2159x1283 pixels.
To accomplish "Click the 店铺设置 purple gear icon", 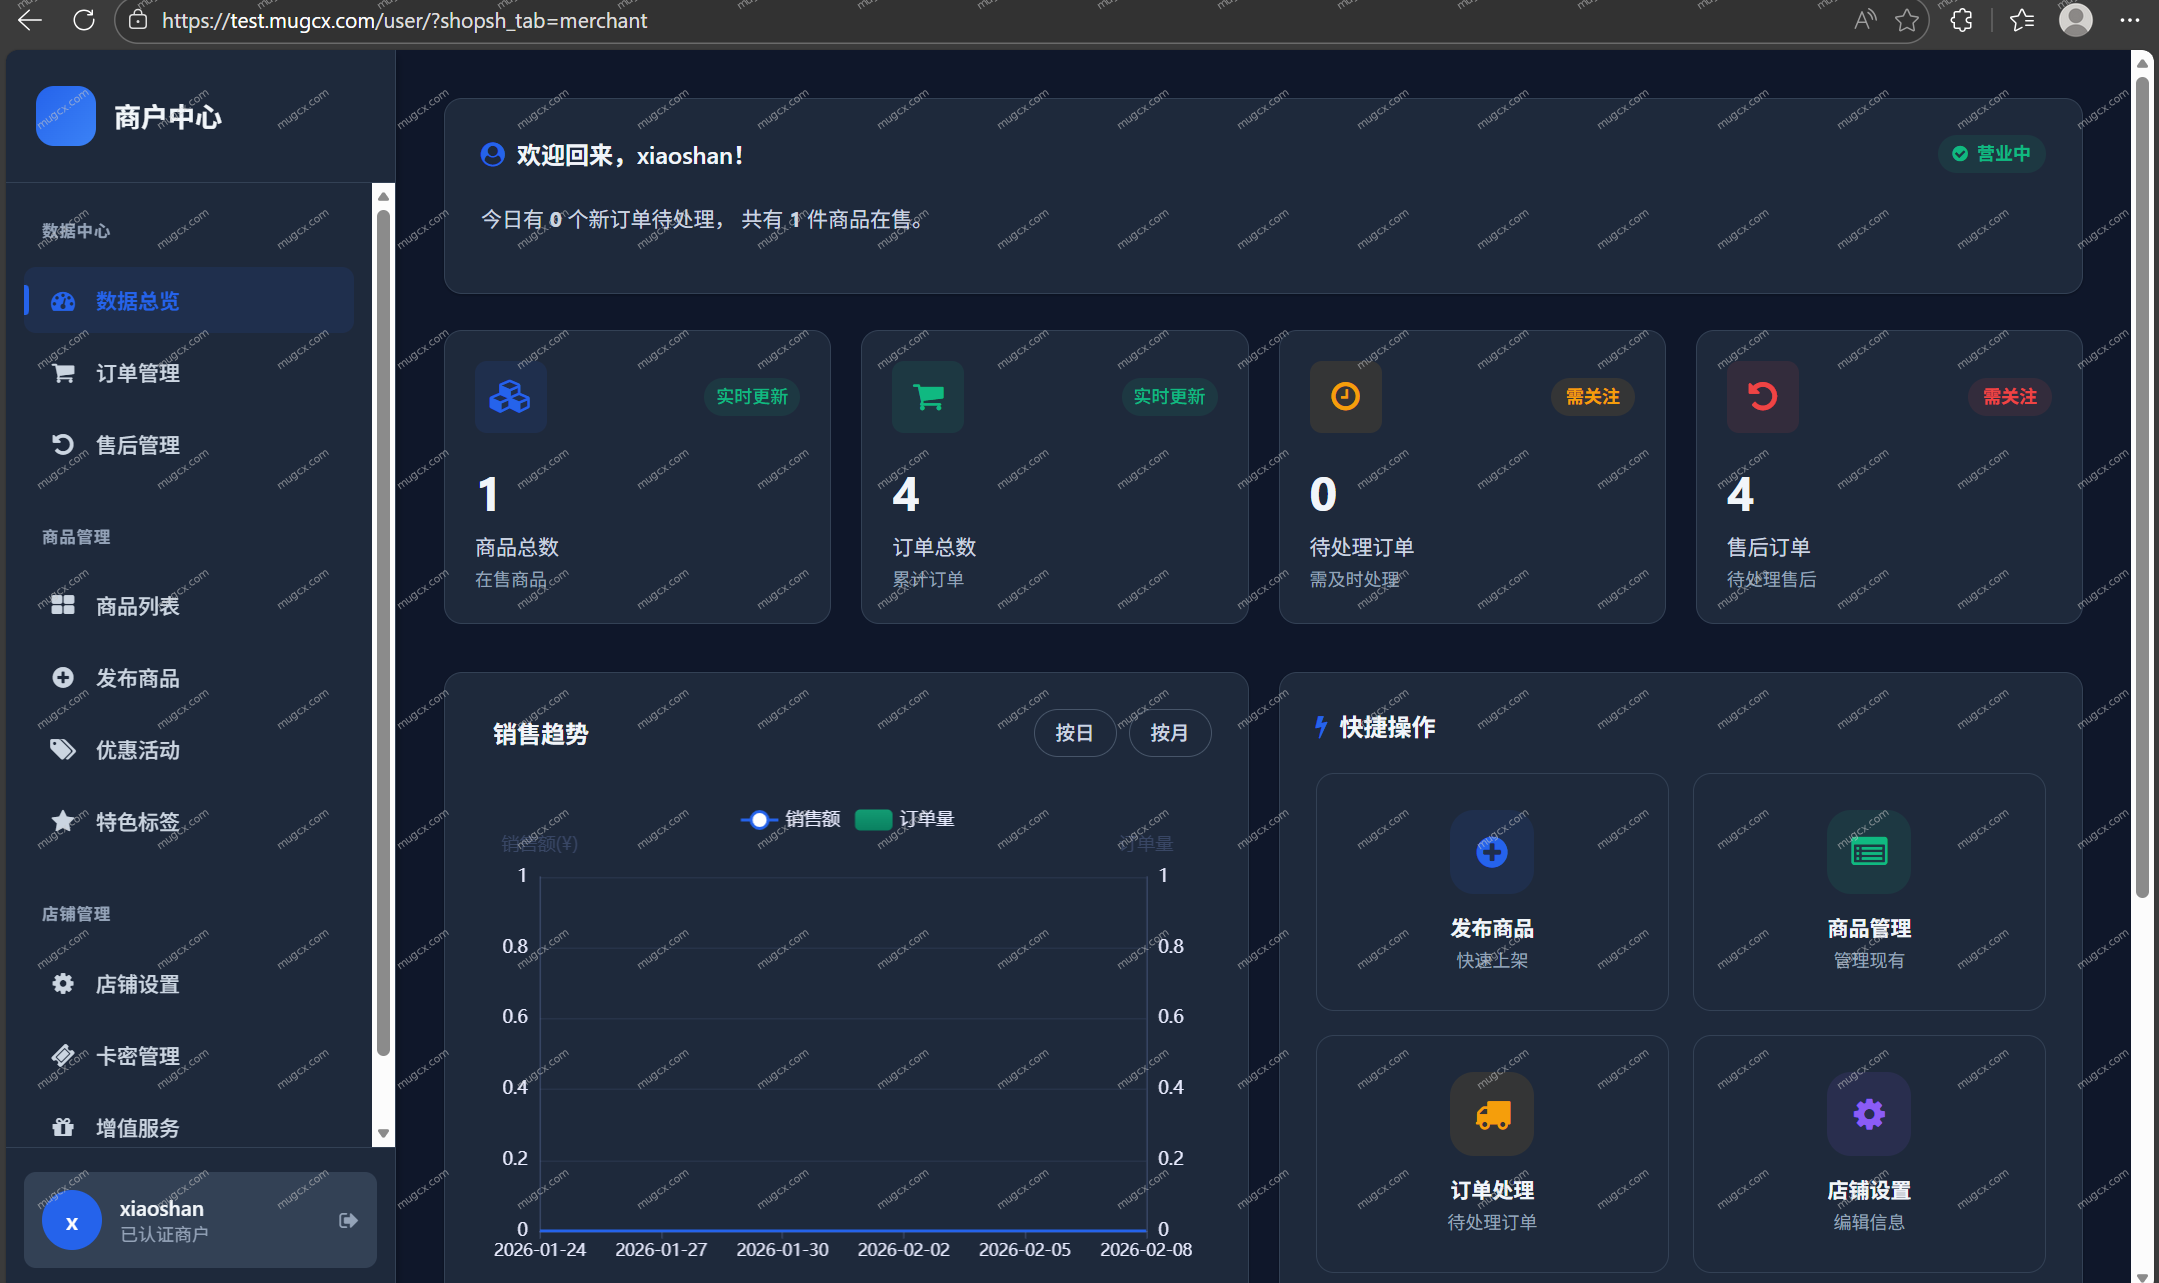I will point(1868,1114).
